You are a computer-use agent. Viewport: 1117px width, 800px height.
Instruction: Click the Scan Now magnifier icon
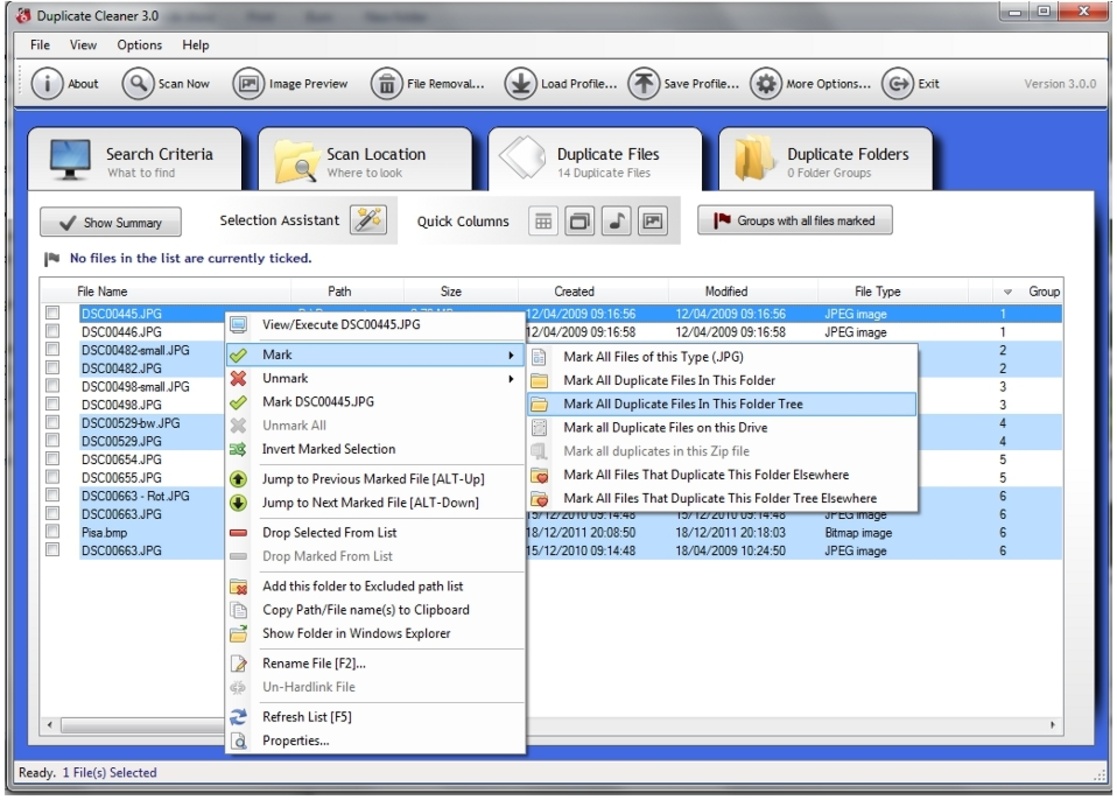tap(137, 84)
